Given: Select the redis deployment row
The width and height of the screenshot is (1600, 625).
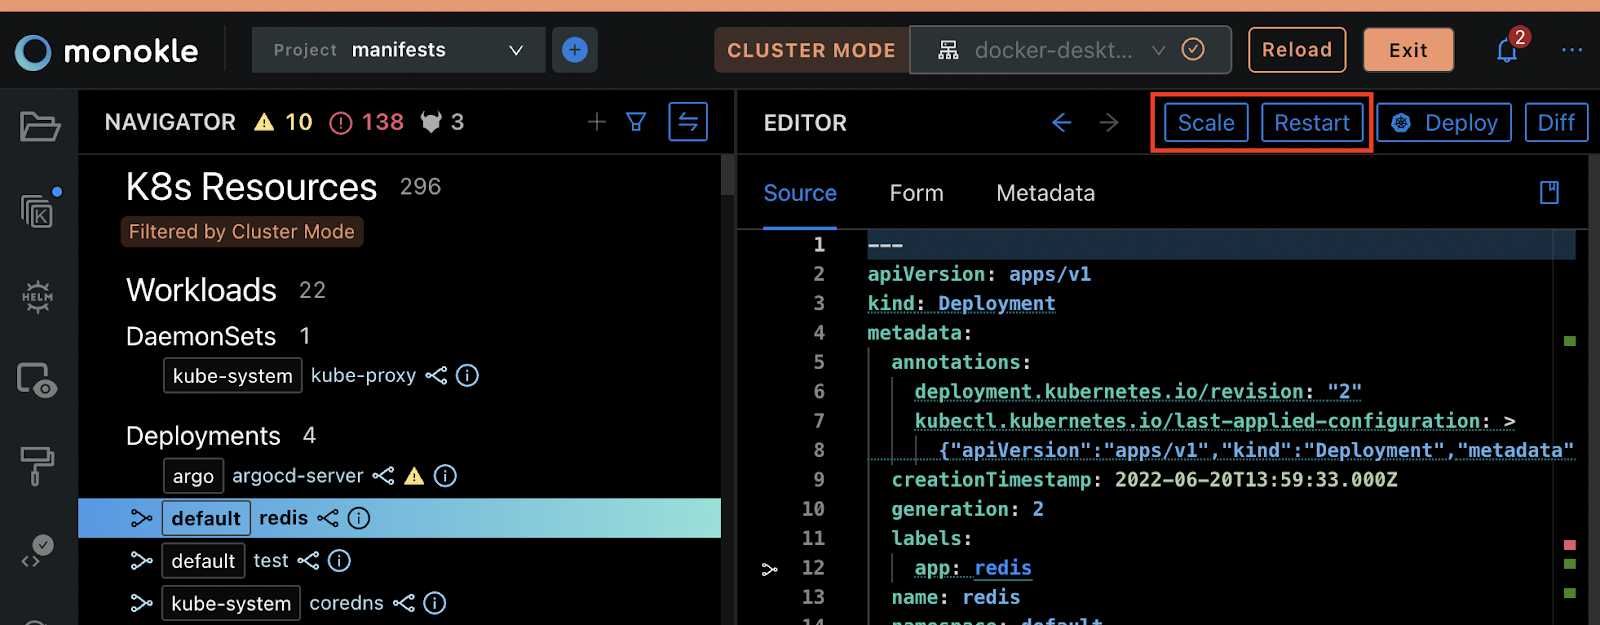Looking at the screenshot, I should coord(400,518).
